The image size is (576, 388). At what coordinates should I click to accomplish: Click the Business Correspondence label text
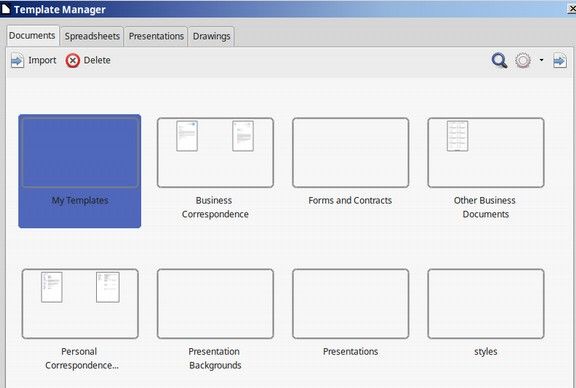215,207
